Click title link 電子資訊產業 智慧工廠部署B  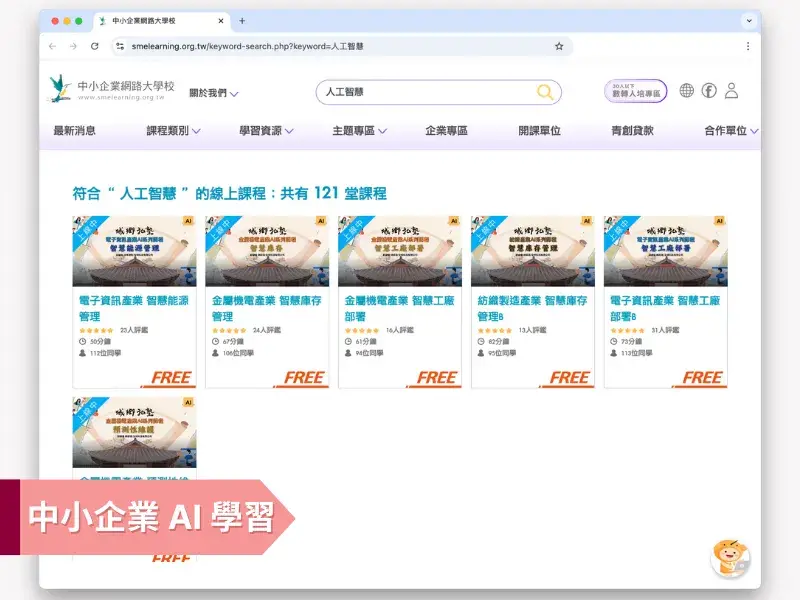pos(665,308)
